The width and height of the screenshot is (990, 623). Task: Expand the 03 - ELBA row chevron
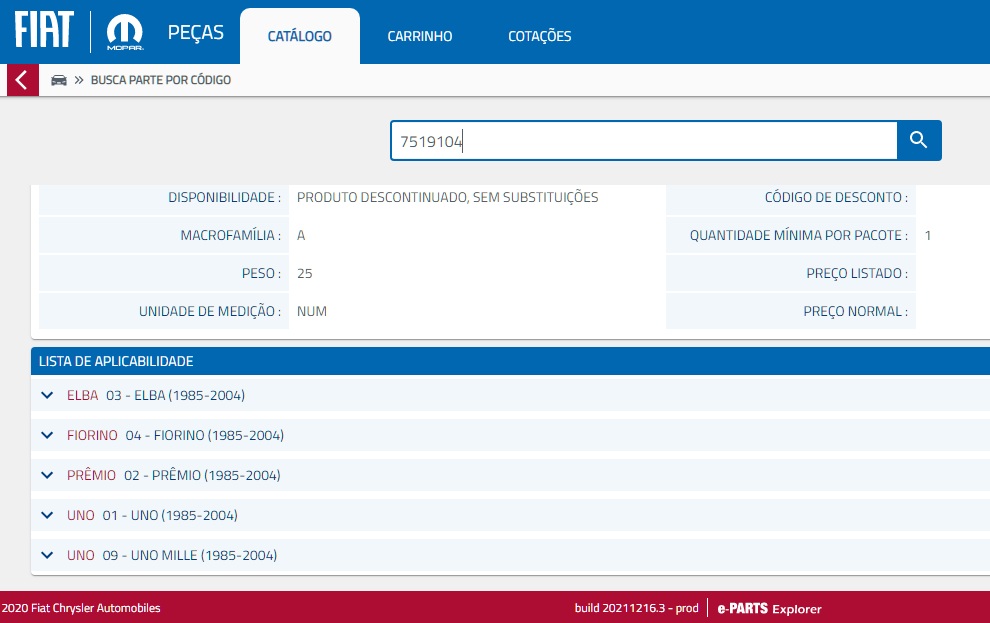point(46,395)
